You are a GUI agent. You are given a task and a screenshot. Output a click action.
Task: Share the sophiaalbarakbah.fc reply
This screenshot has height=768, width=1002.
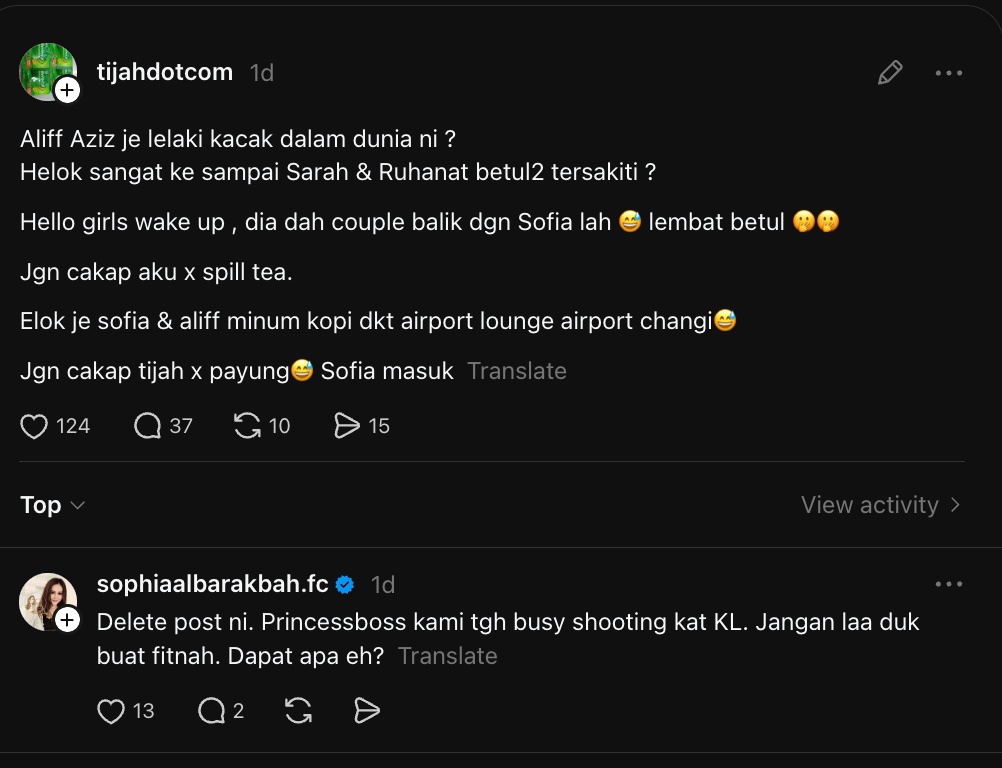tap(367, 711)
